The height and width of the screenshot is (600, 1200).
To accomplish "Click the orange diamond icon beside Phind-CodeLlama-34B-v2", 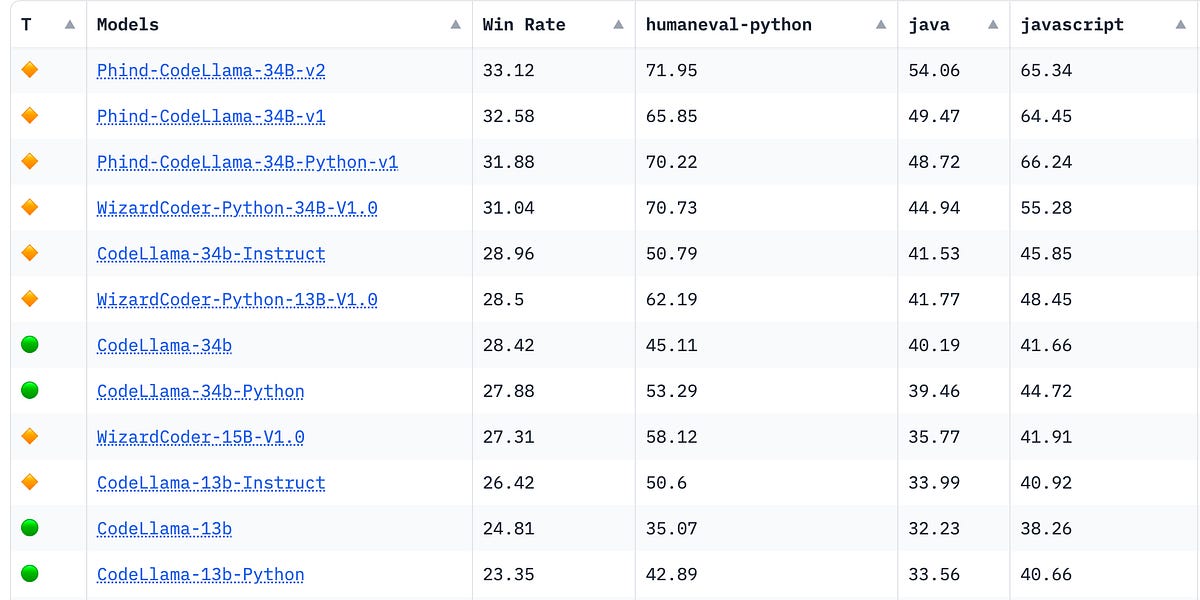I will (x=30, y=70).
